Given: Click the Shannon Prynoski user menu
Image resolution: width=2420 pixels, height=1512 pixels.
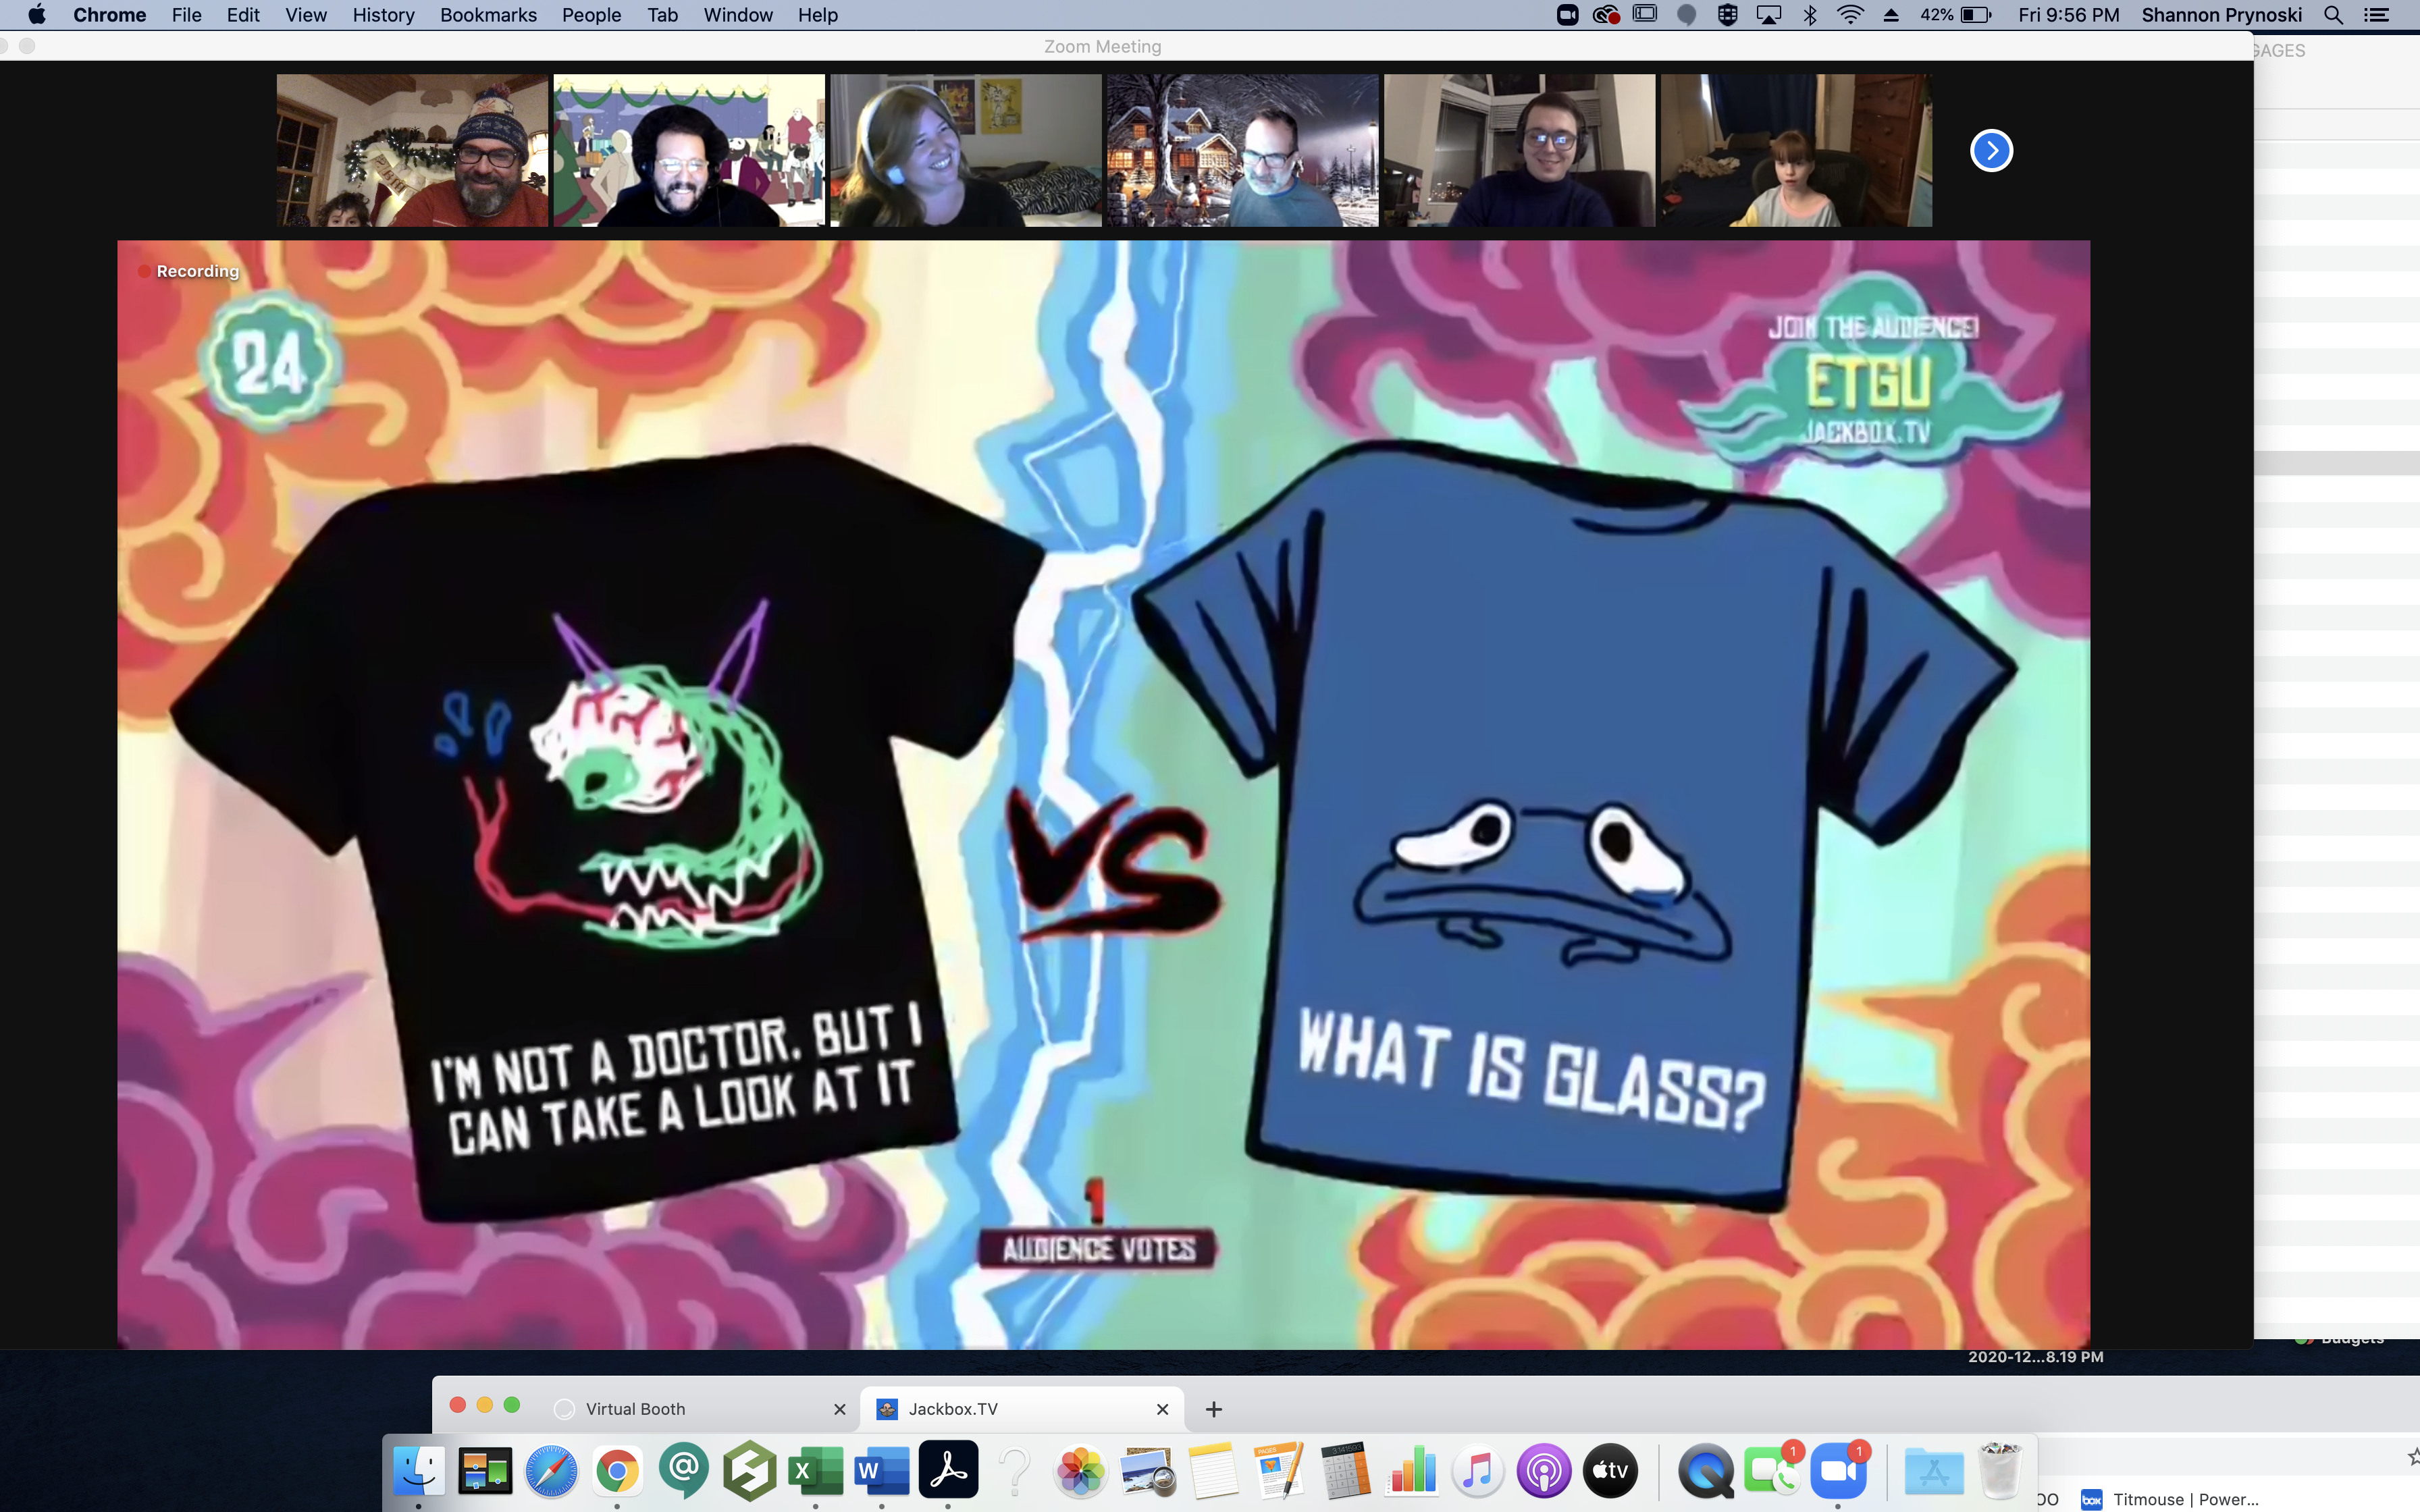Looking at the screenshot, I should pyautogui.click(x=2221, y=15).
